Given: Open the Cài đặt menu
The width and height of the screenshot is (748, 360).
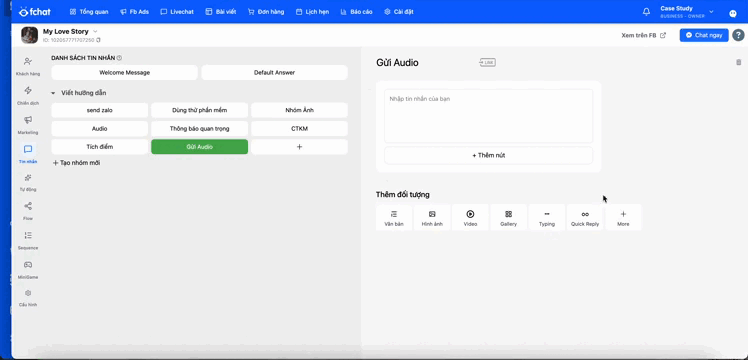Looking at the screenshot, I should [x=399, y=12].
